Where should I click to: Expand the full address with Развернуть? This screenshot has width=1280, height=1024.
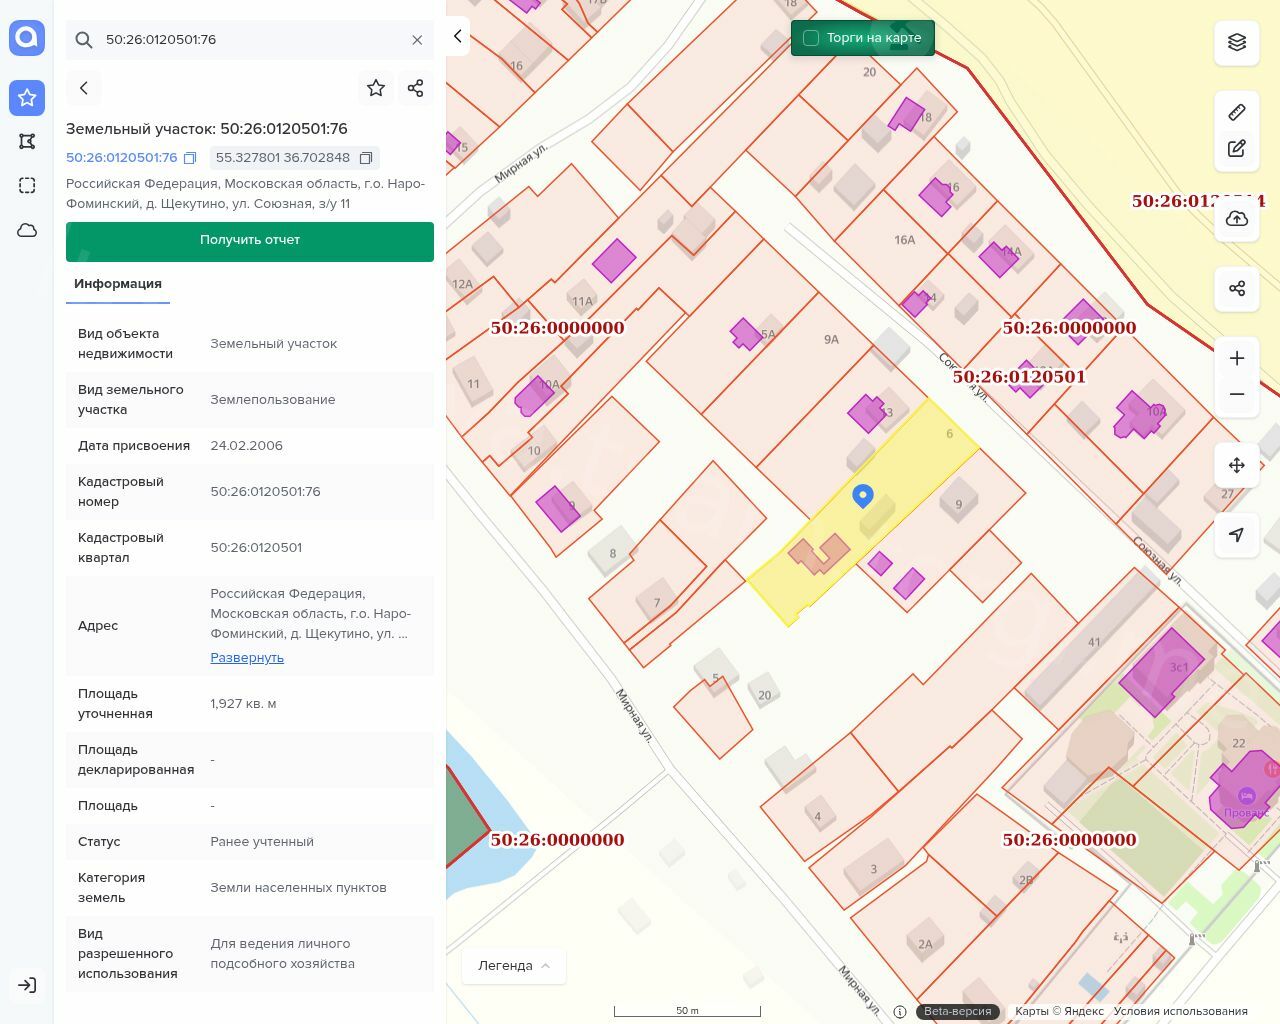(247, 658)
